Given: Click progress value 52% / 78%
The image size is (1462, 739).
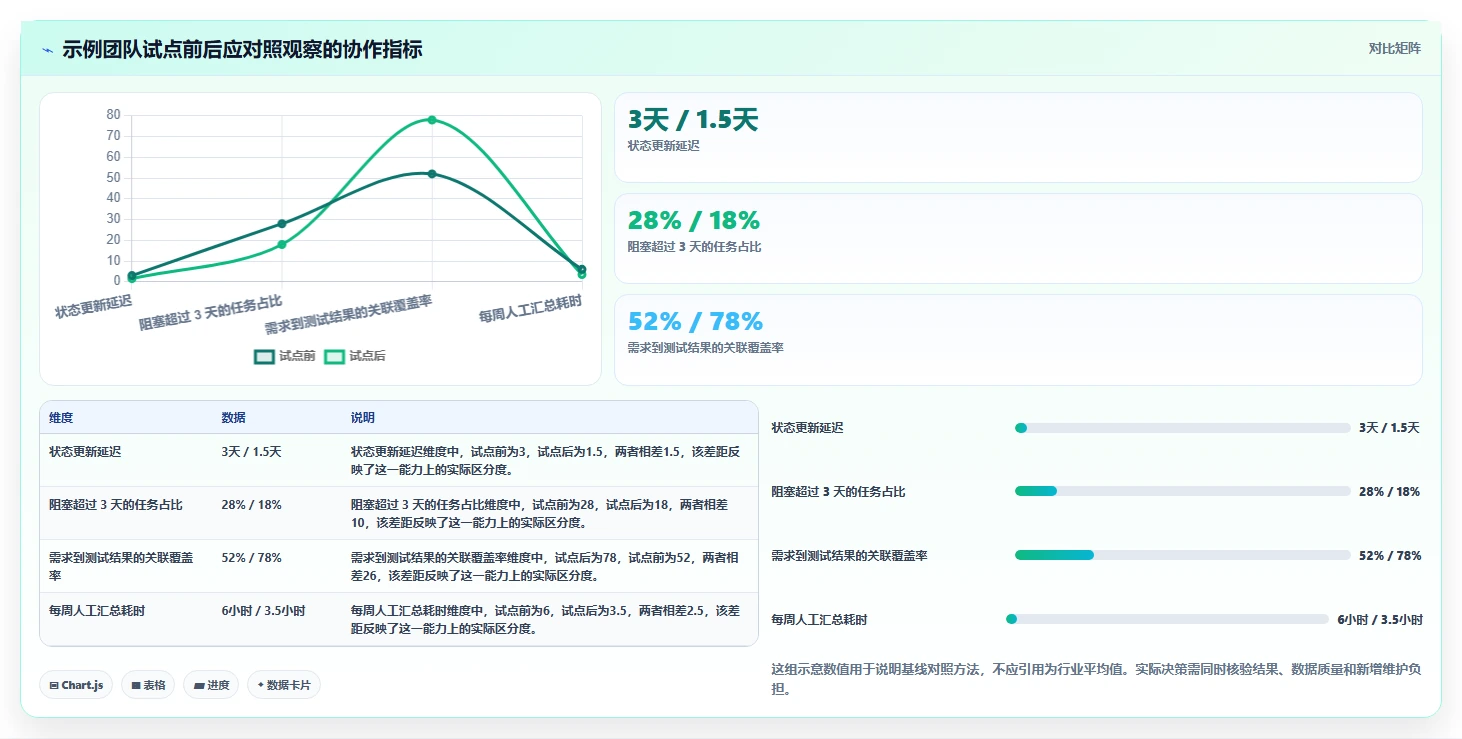Looking at the screenshot, I should (x=1390, y=555).
